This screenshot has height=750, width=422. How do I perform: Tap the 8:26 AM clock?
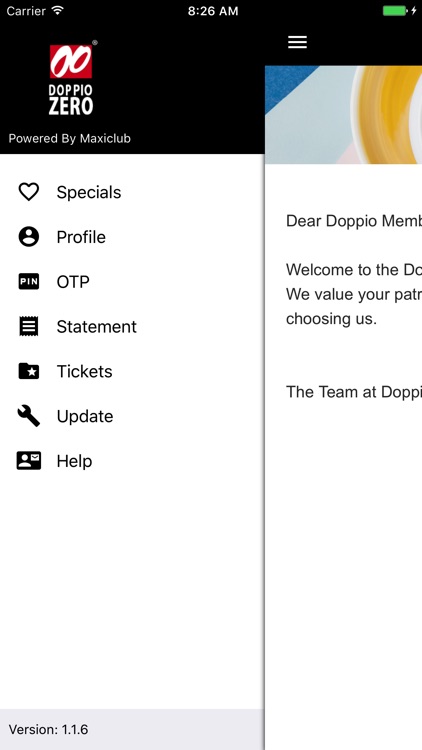(x=213, y=11)
